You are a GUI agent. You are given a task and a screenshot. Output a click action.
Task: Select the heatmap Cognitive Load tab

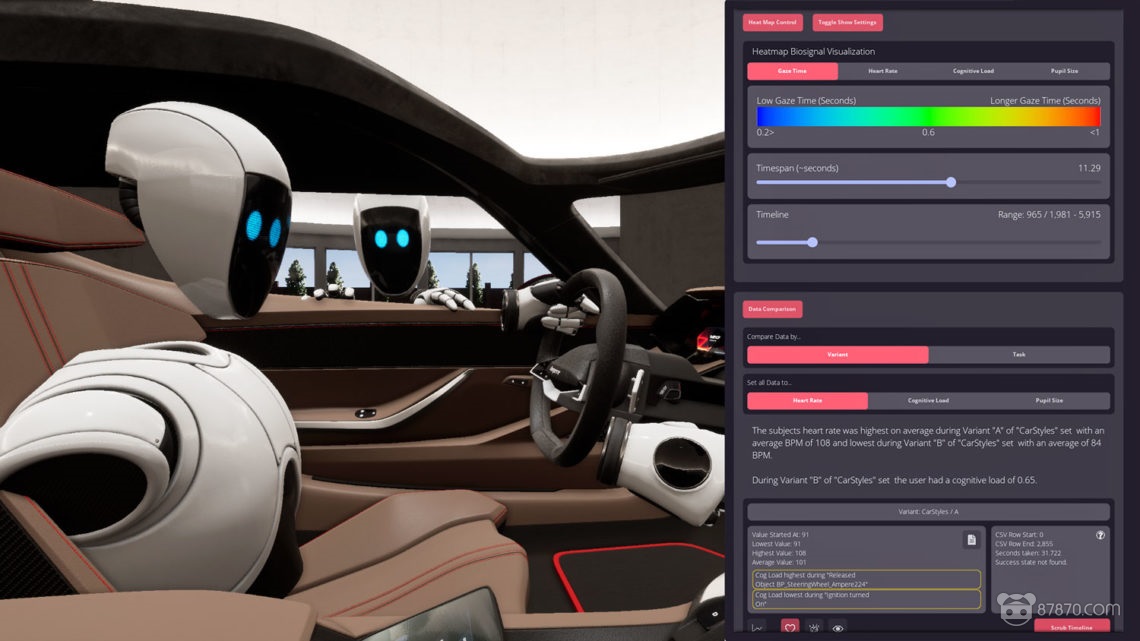tap(973, 72)
